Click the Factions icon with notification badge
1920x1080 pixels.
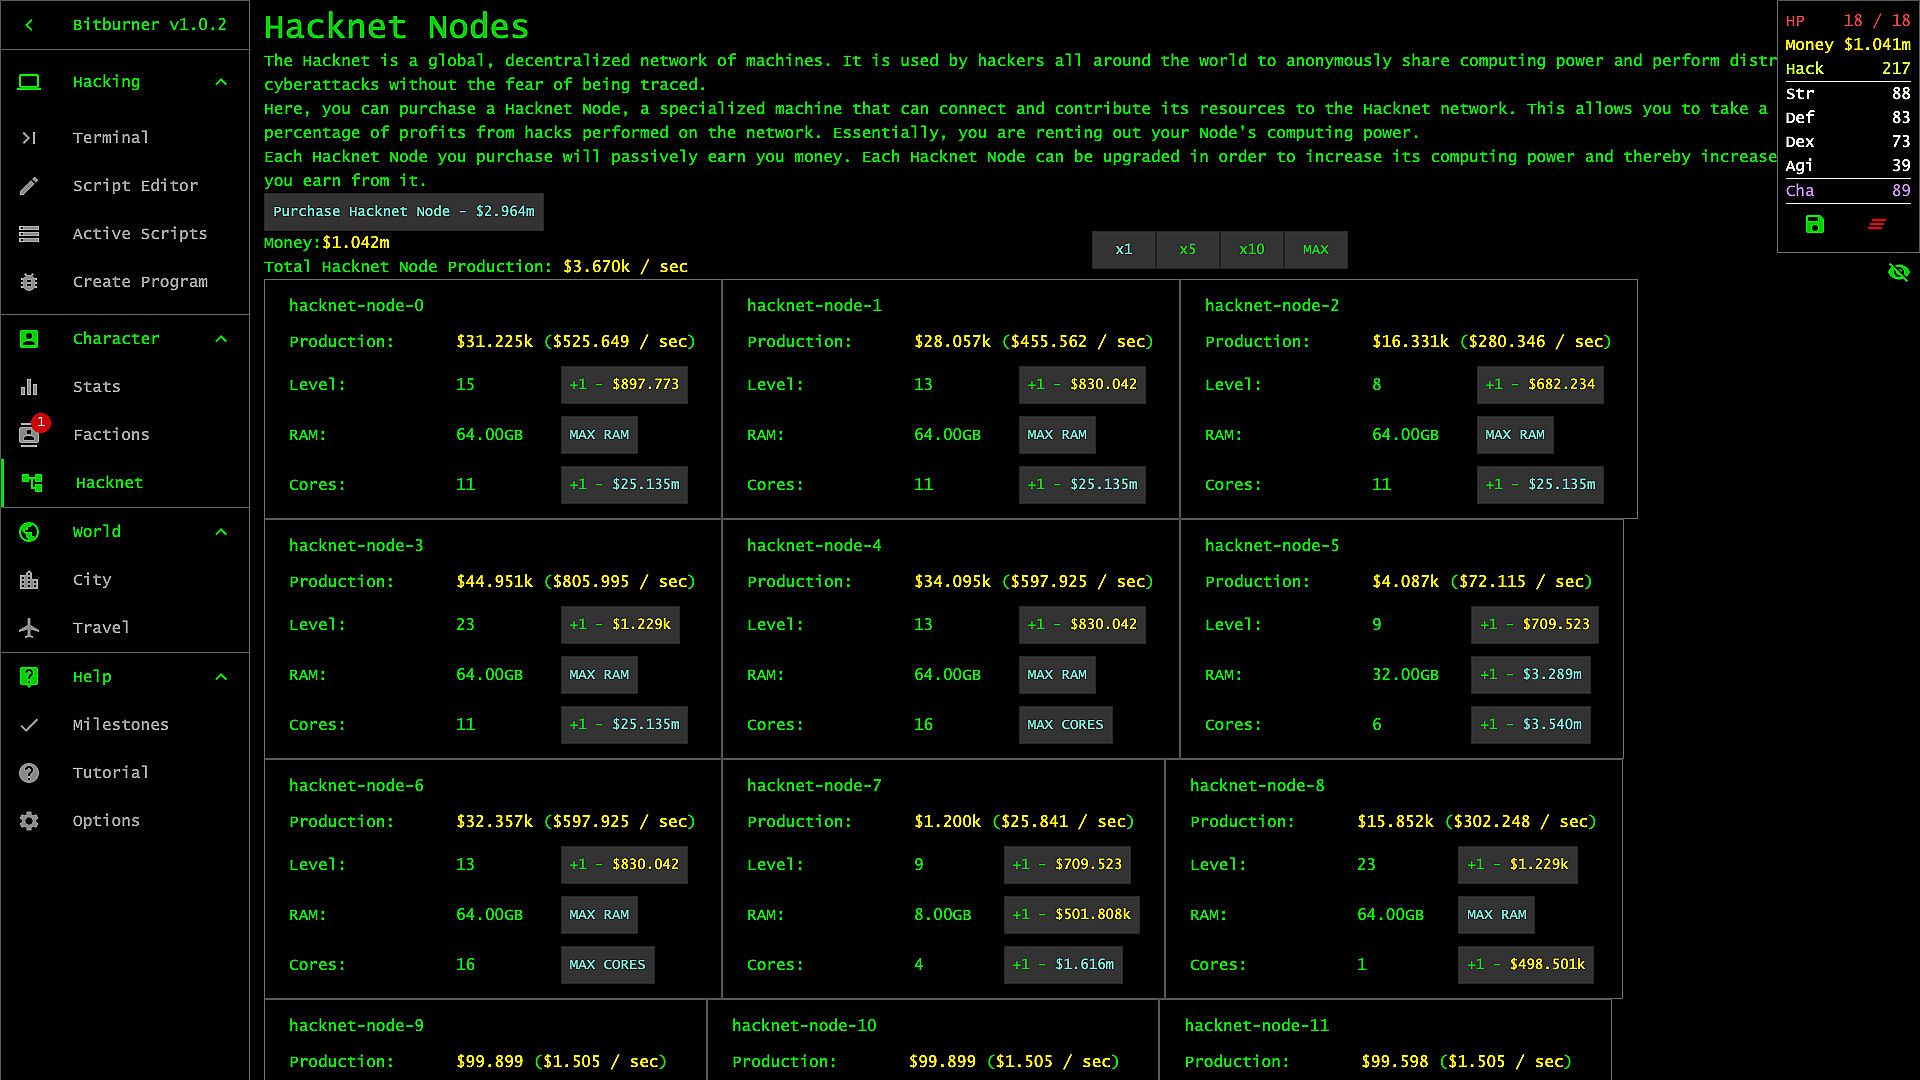pos(29,435)
